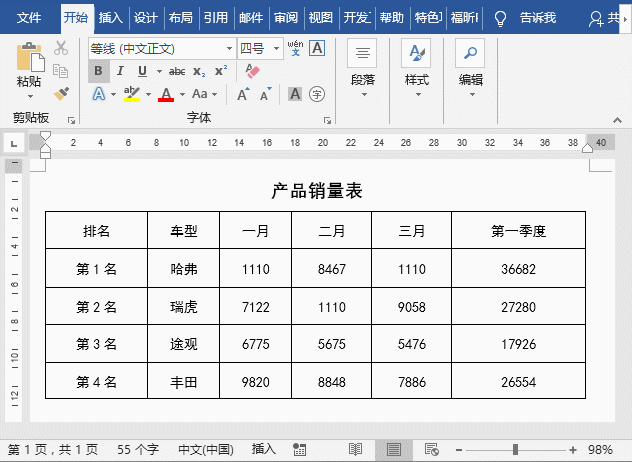
Task: Switch to the Layout tab
Action: 181,18
